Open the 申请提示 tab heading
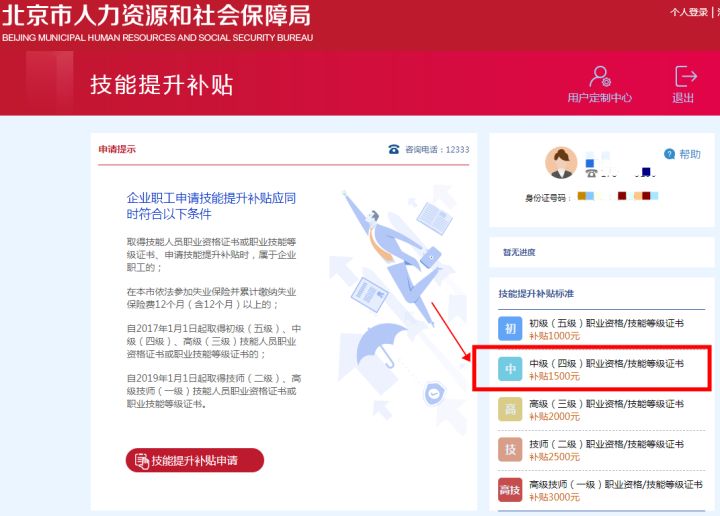 117,149
